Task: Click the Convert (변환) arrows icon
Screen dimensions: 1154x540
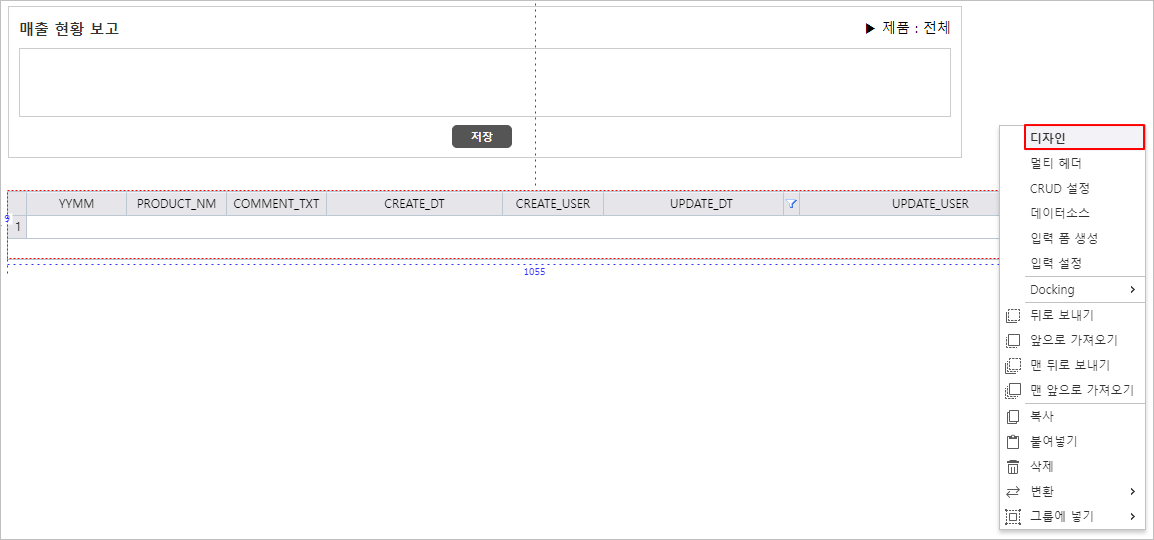Action: (x=1013, y=491)
